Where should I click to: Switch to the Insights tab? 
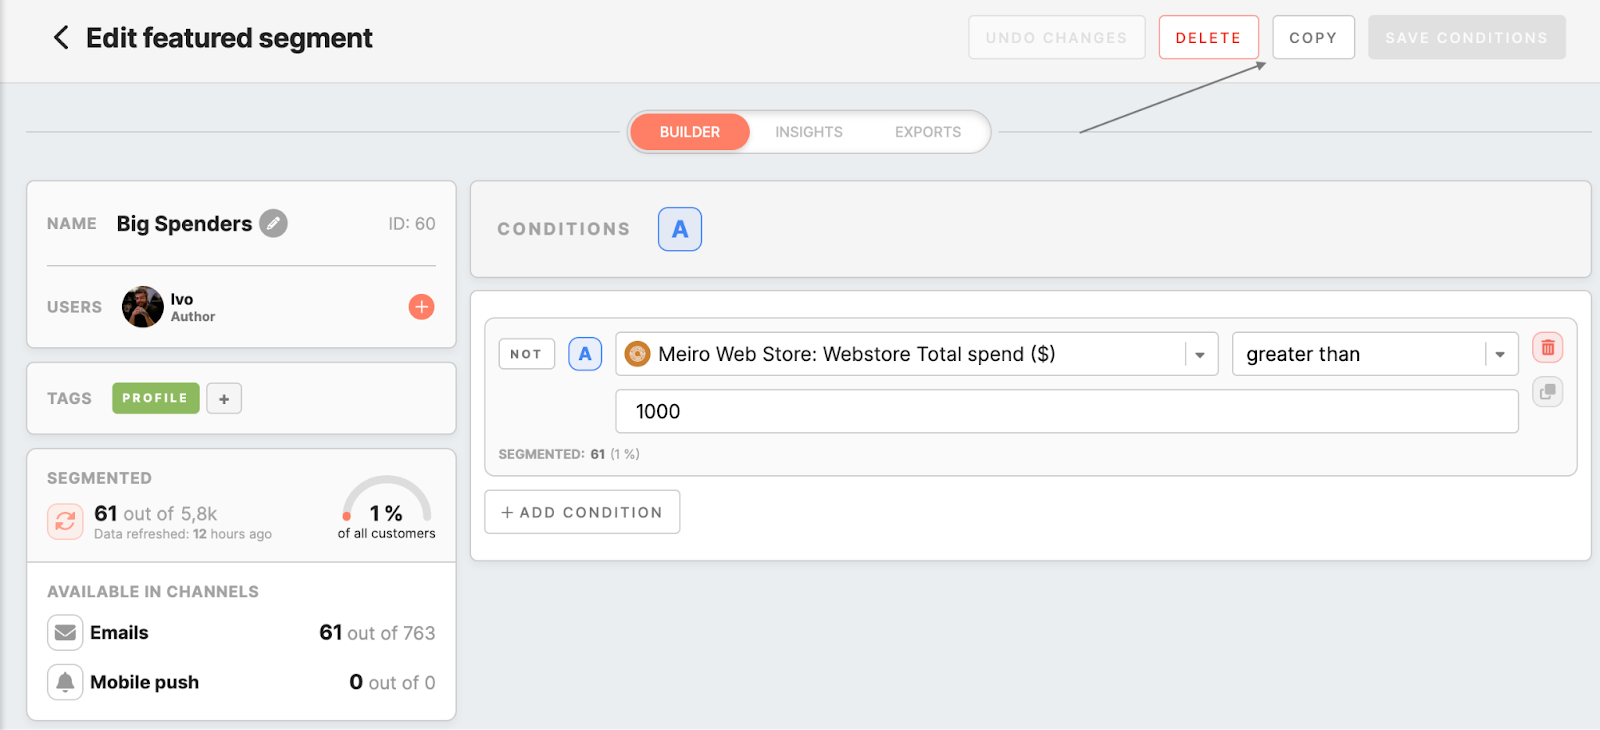click(808, 132)
